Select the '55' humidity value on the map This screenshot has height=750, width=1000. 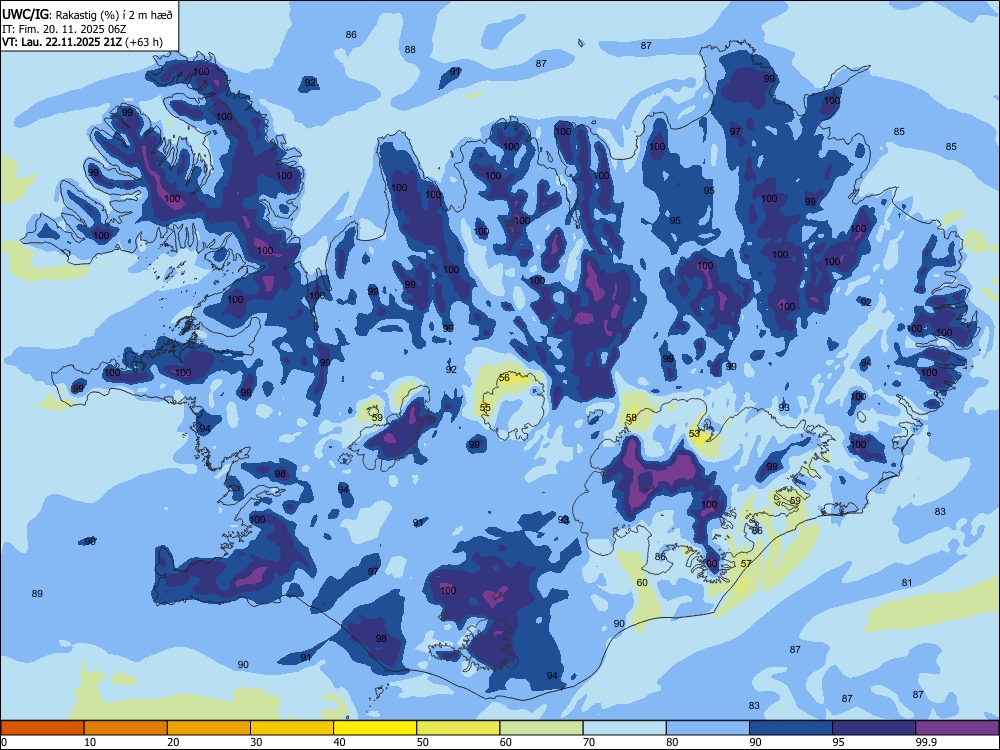pyautogui.click(x=485, y=408)
